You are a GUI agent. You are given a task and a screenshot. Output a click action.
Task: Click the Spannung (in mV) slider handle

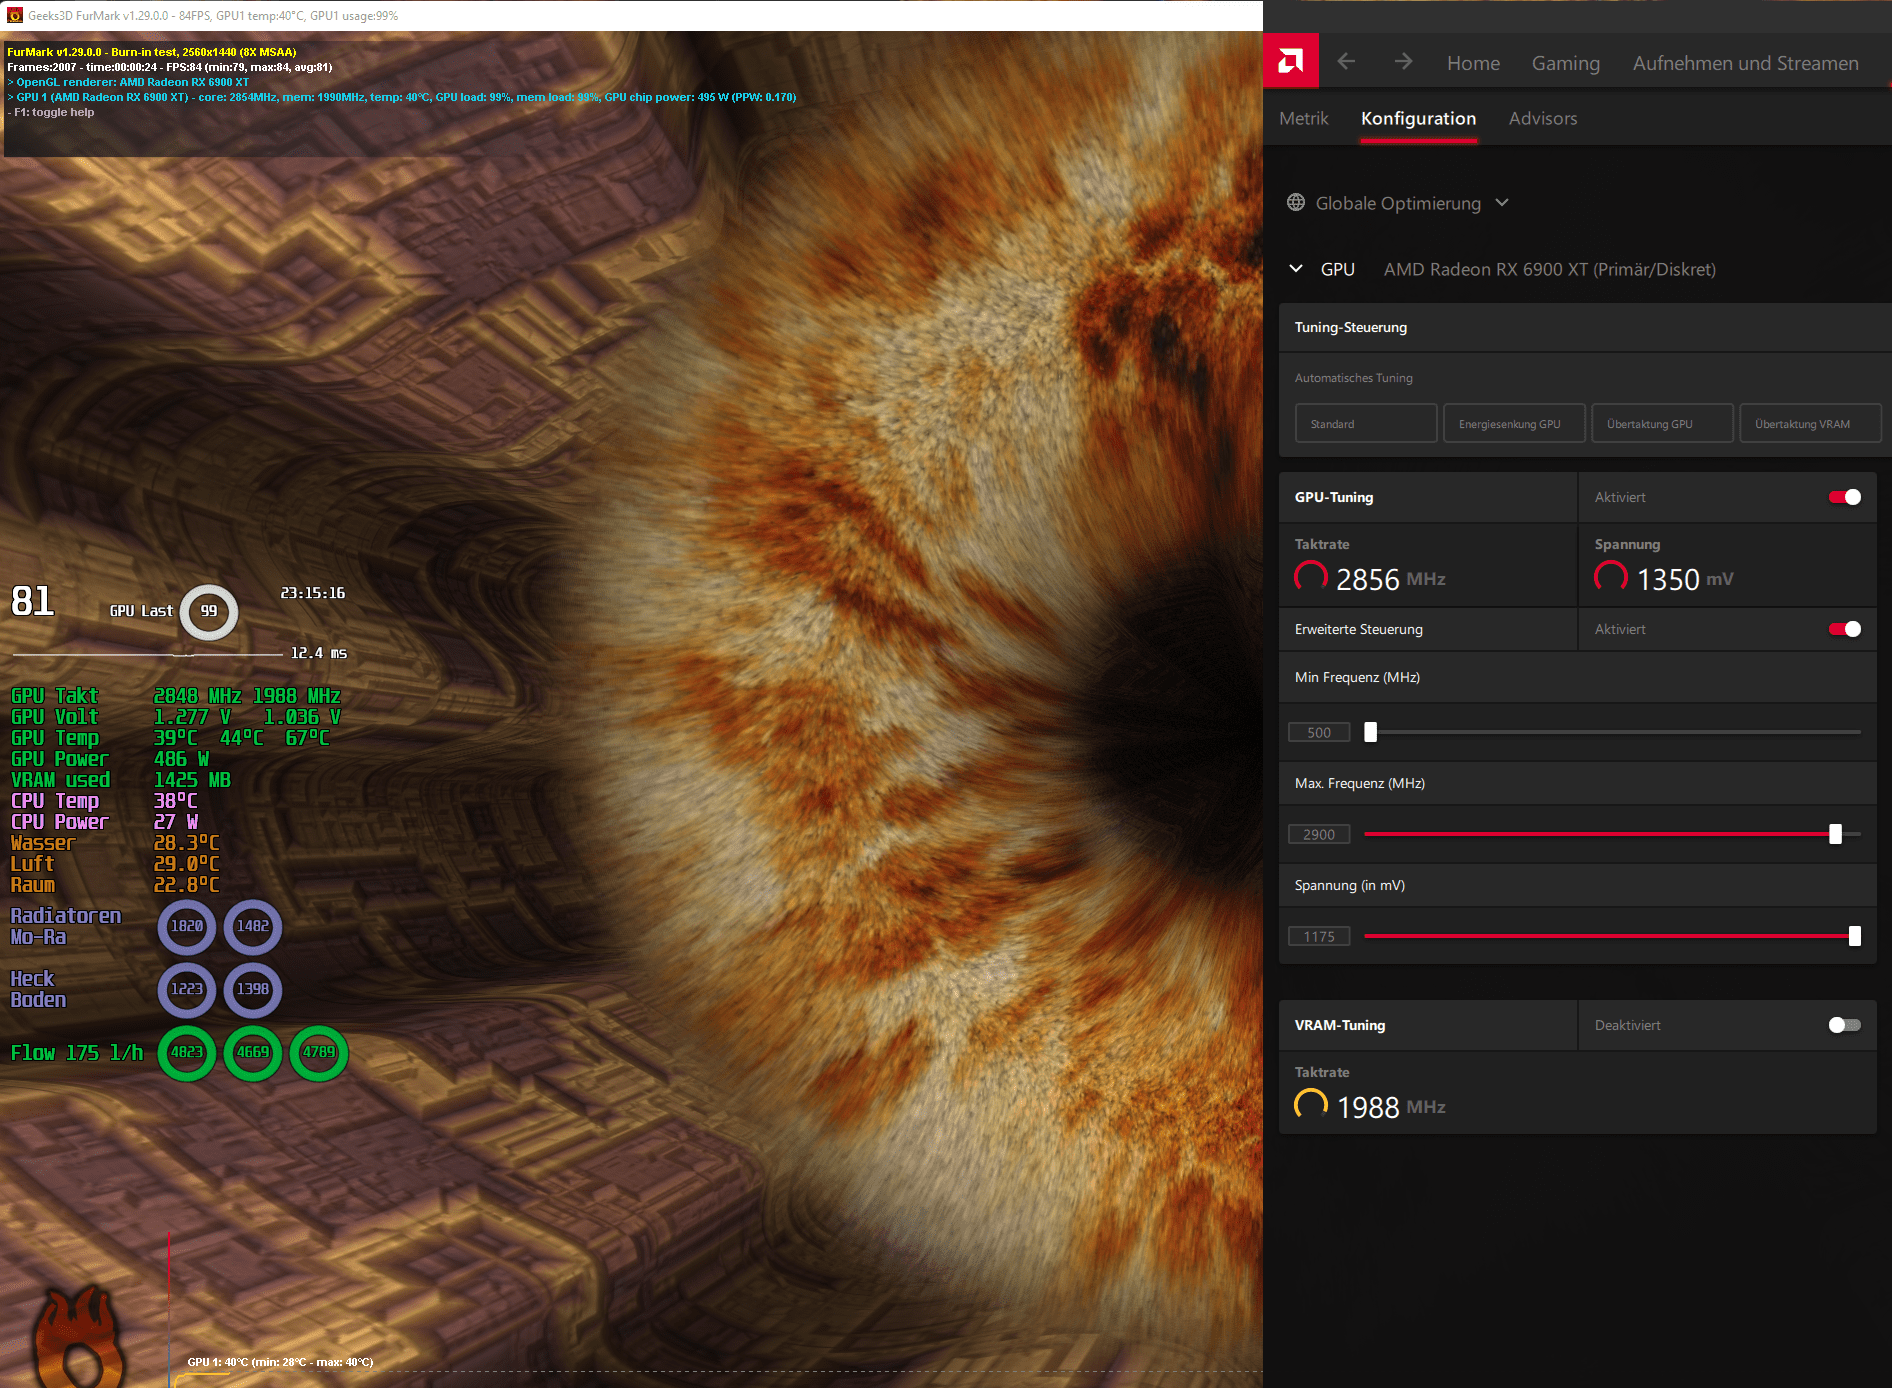(x=1855, y=936)
